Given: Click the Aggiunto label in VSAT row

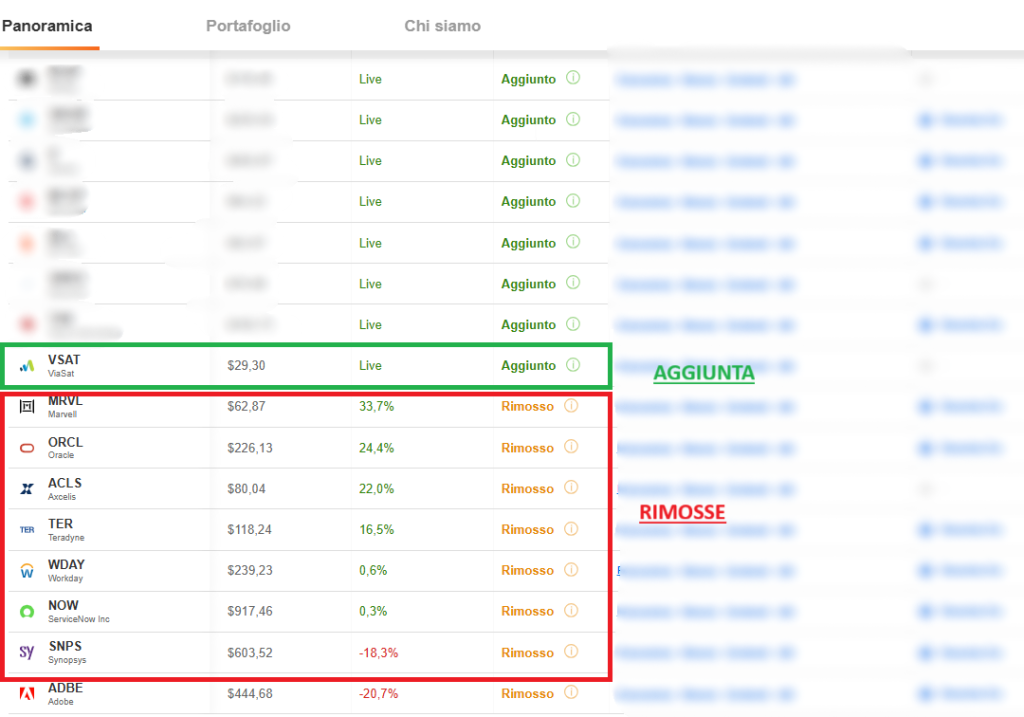Looking at the screenshot, I should pyautogui.click(x=528, y=366).
